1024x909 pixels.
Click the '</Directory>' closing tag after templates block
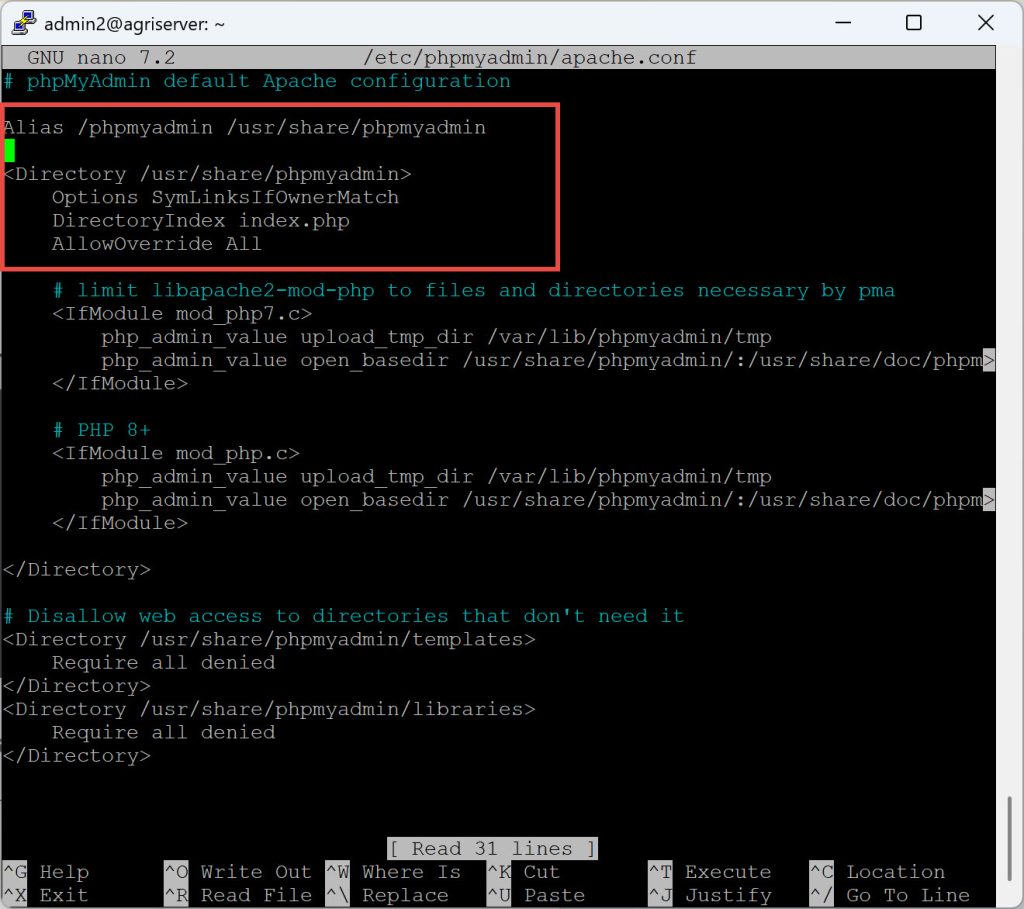click(x=76, y=686)
